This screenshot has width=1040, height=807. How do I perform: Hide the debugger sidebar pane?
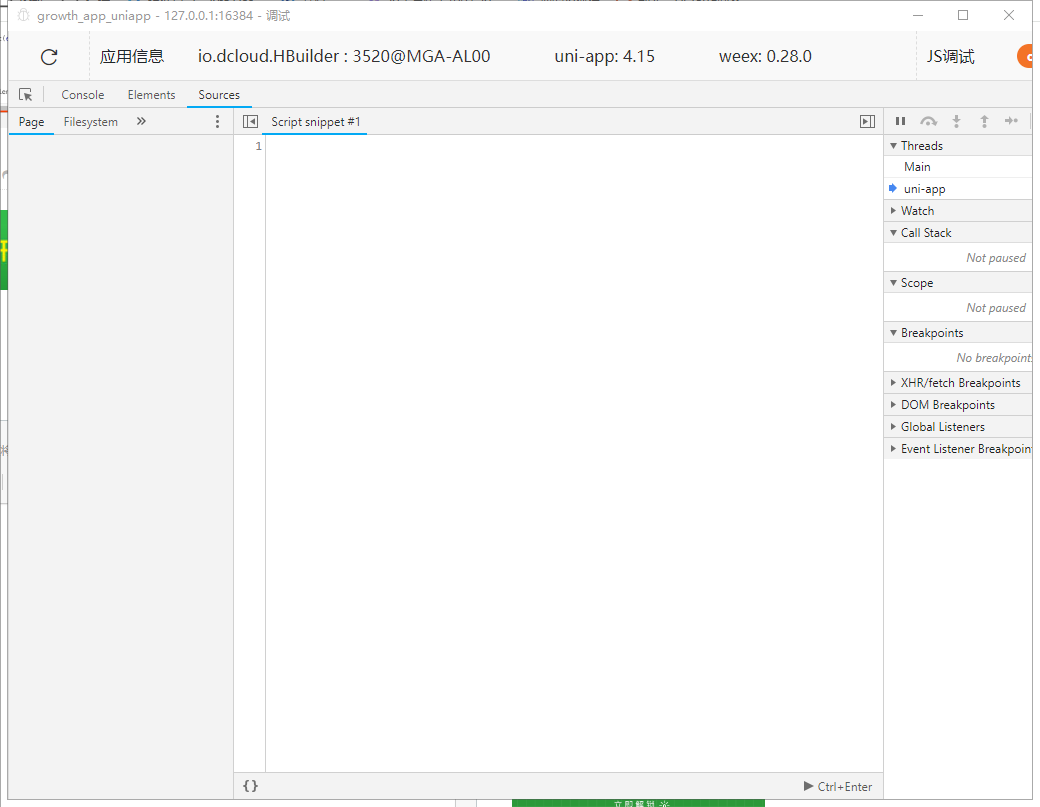click(x=867, y=122)
